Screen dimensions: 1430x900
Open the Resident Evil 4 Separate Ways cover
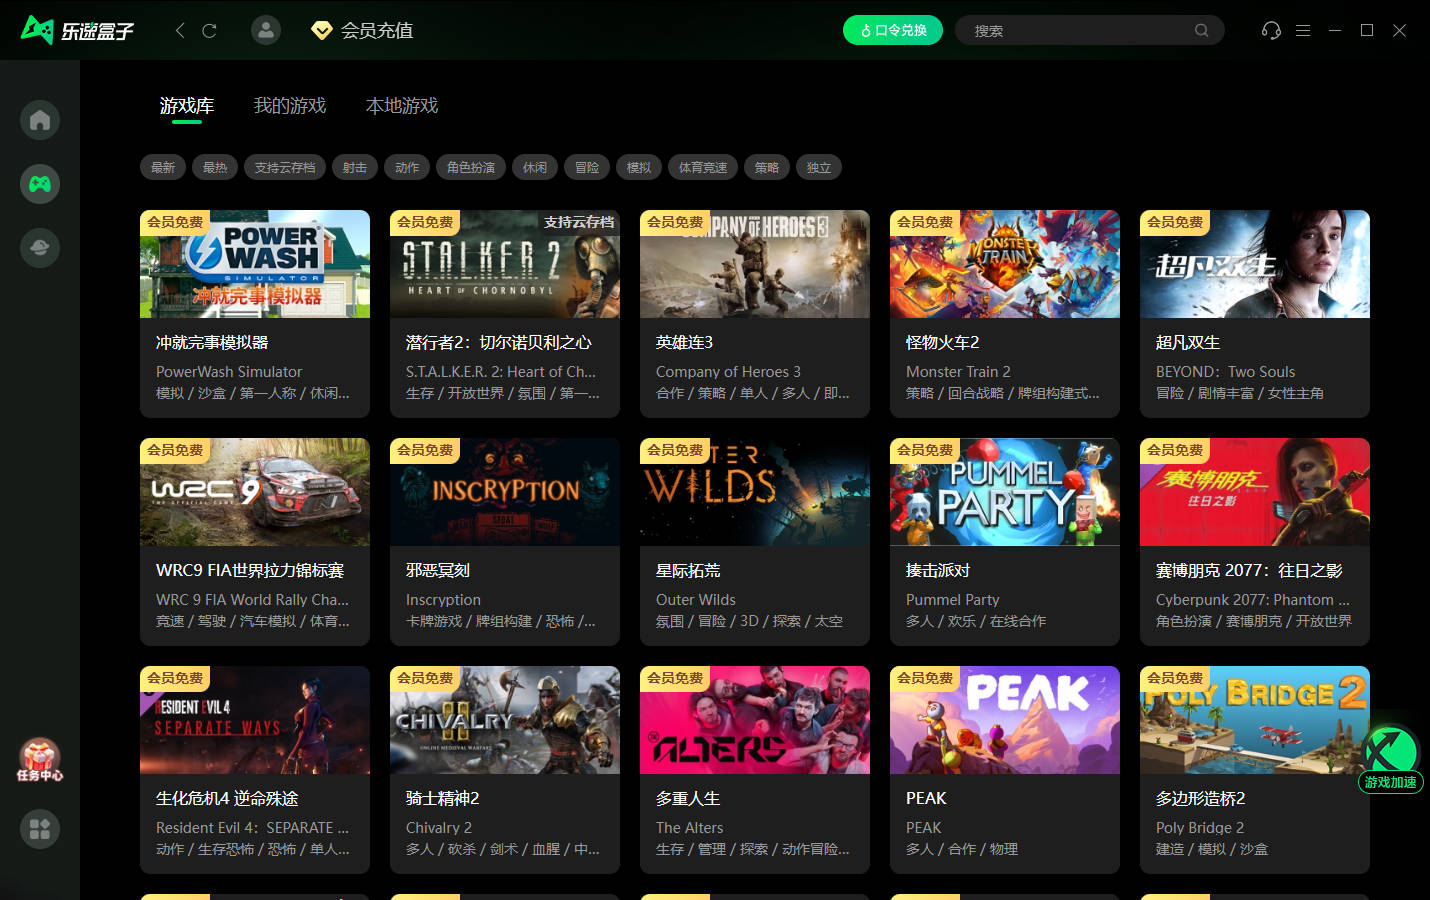[255, 720]
